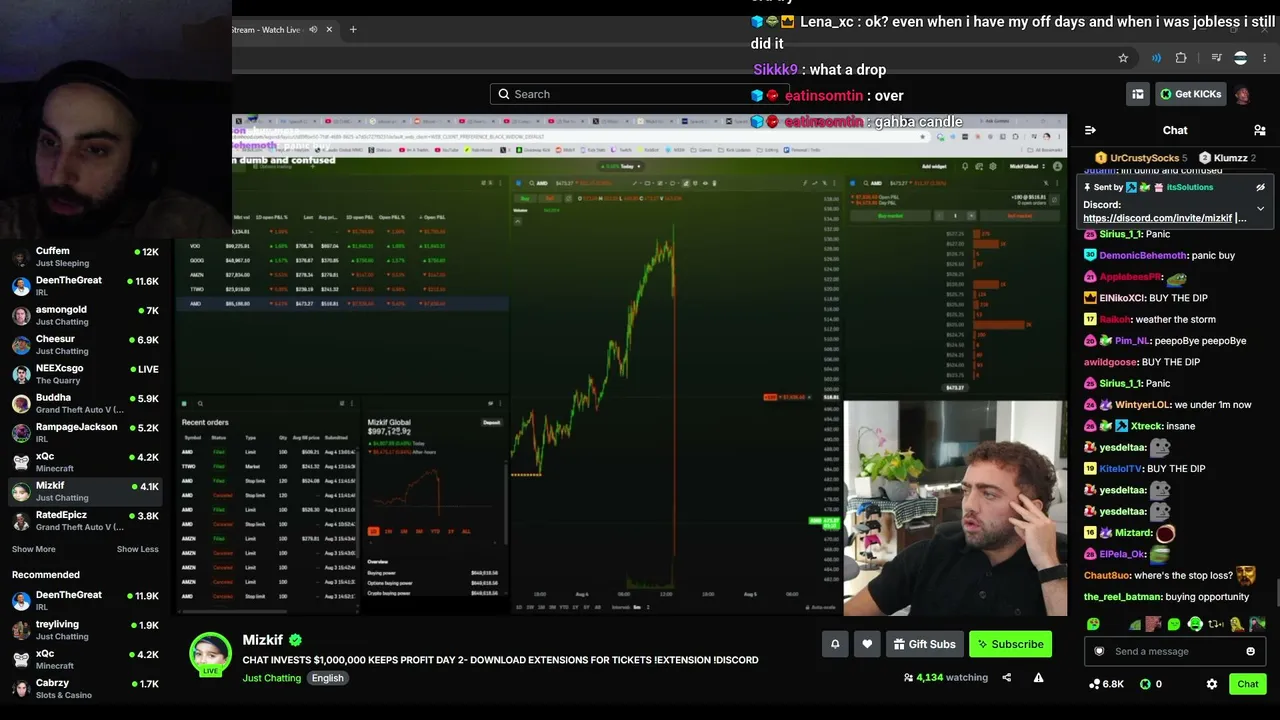1280x720 pixels.
Task: Click the Mizkif channel avatar with LIVE badge
Action: pyautogui.click(x=211, y=654)
